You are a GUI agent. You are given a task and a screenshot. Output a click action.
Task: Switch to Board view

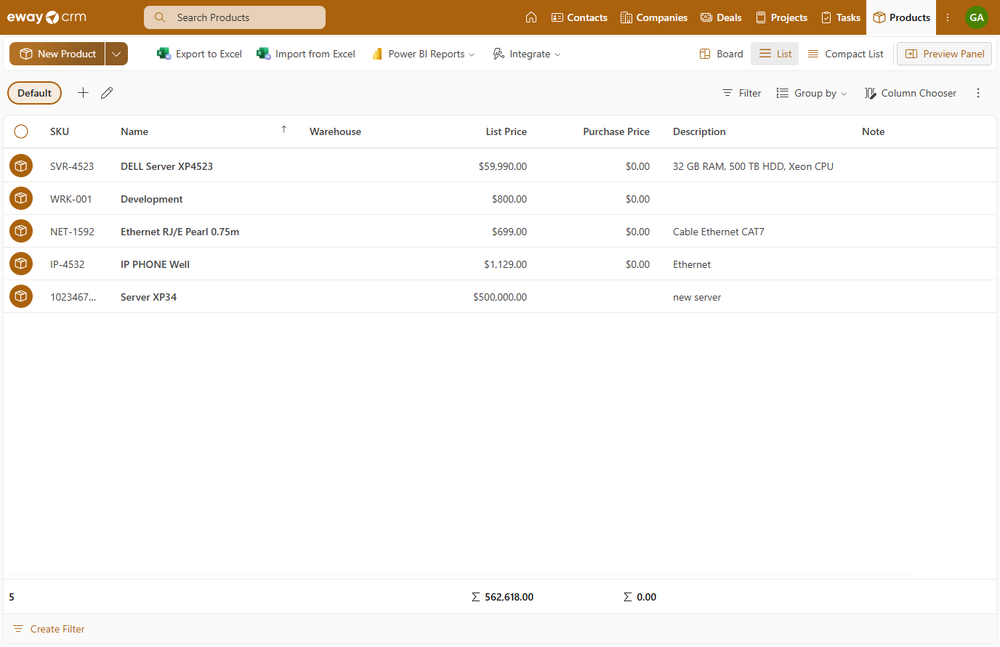pyautogui.click(x=721, y=54)
